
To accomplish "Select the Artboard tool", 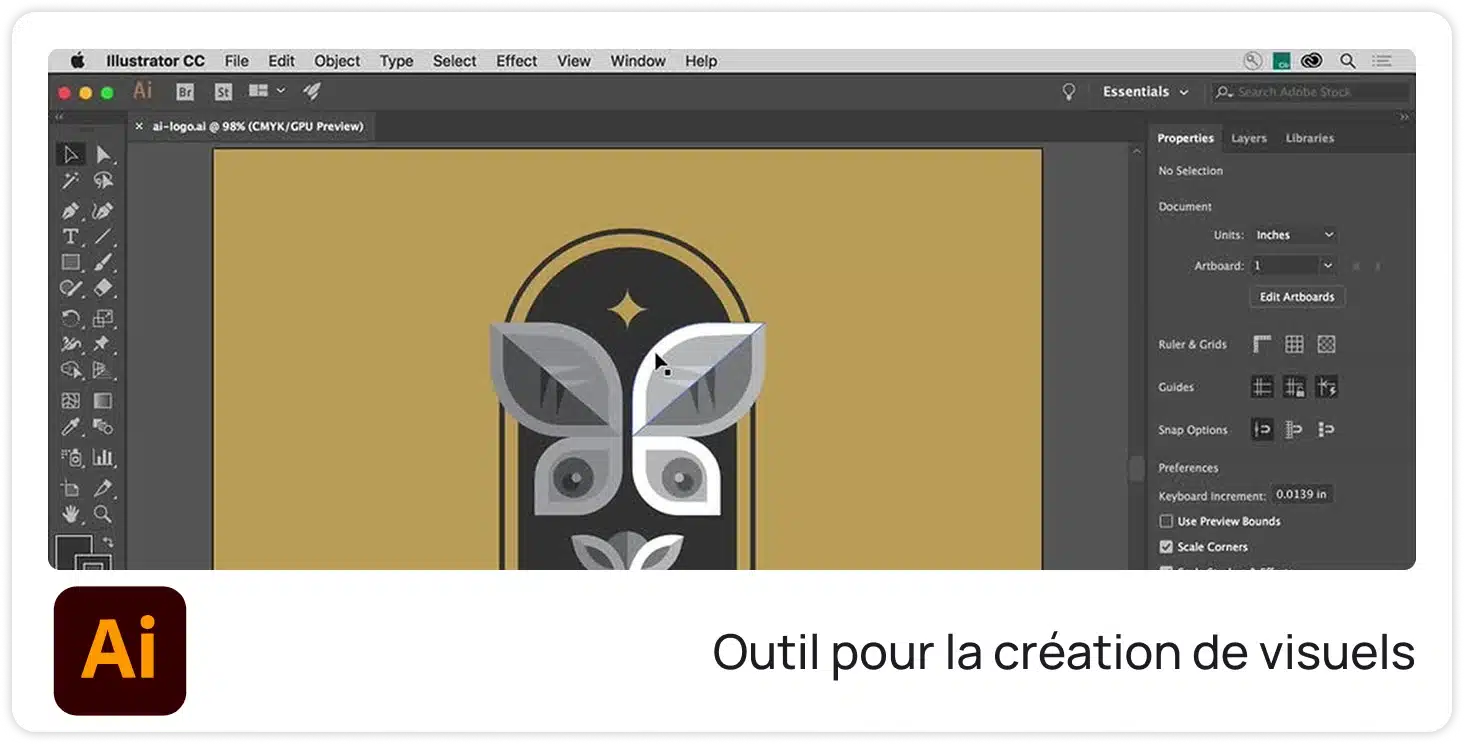I will point(71,489).
